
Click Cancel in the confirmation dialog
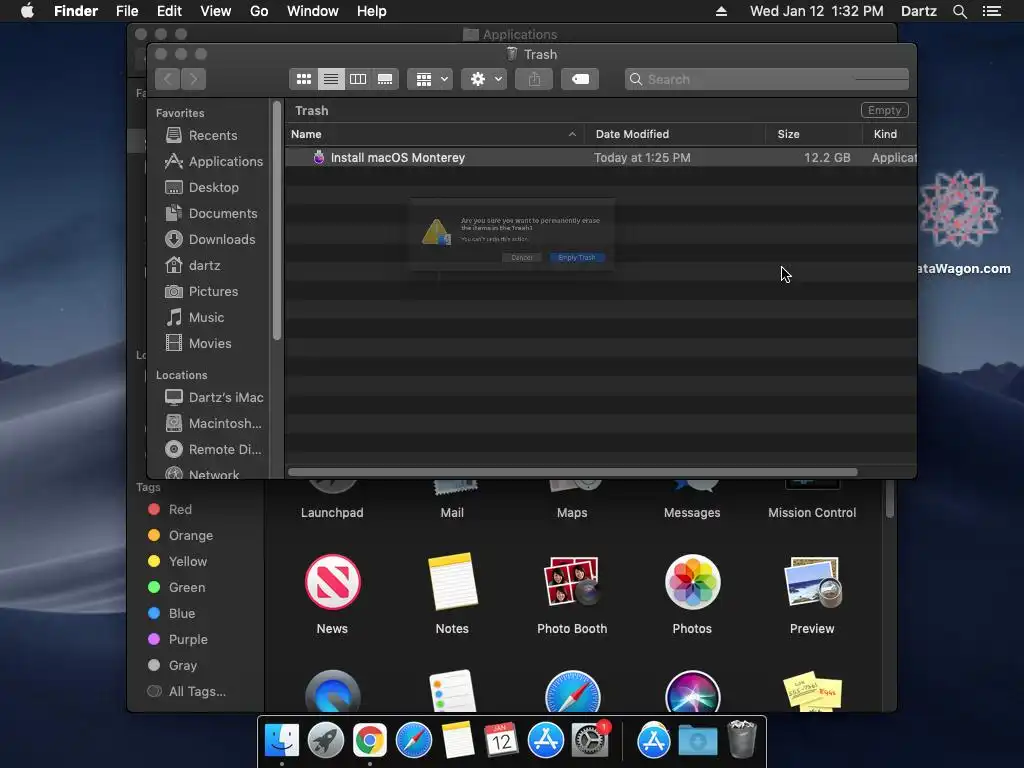point(522,257)
